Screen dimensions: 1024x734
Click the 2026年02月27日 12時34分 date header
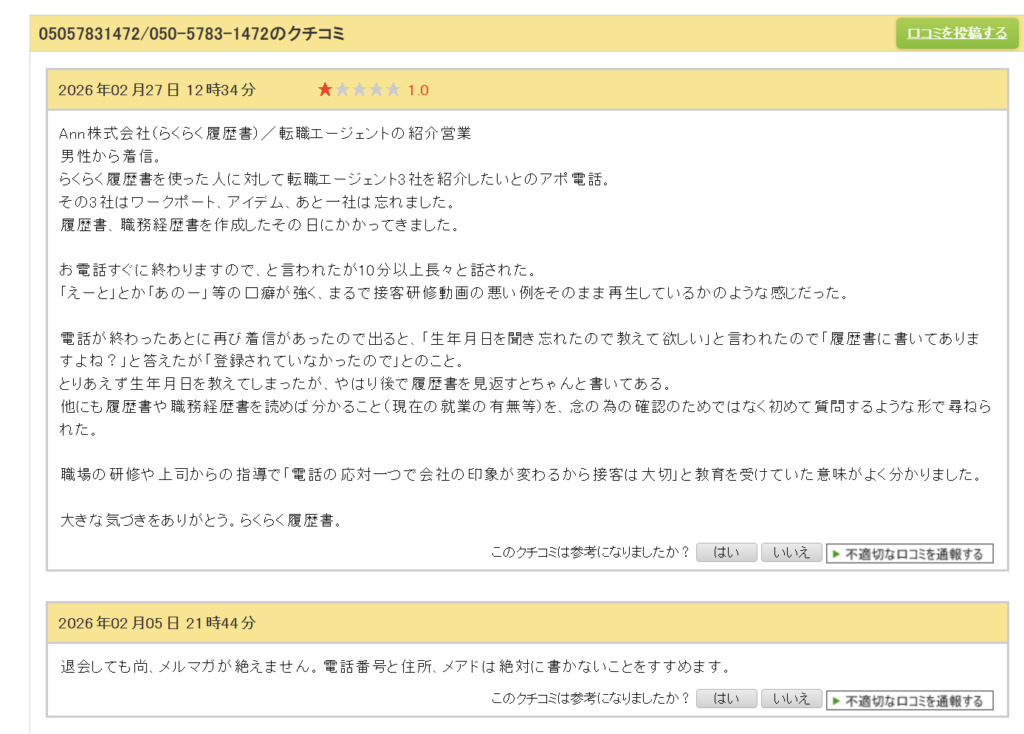coord(157,90)
